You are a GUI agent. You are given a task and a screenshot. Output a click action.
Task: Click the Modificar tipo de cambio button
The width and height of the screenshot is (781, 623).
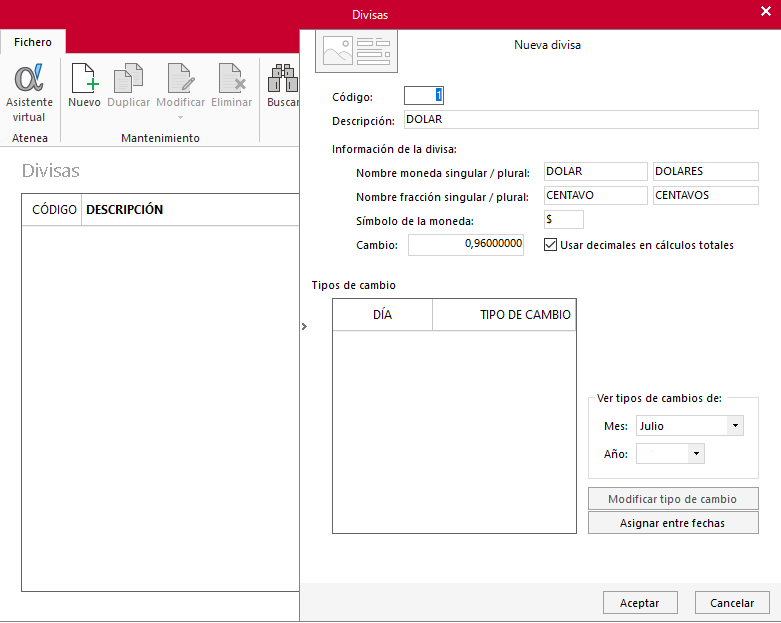[673, 499]
